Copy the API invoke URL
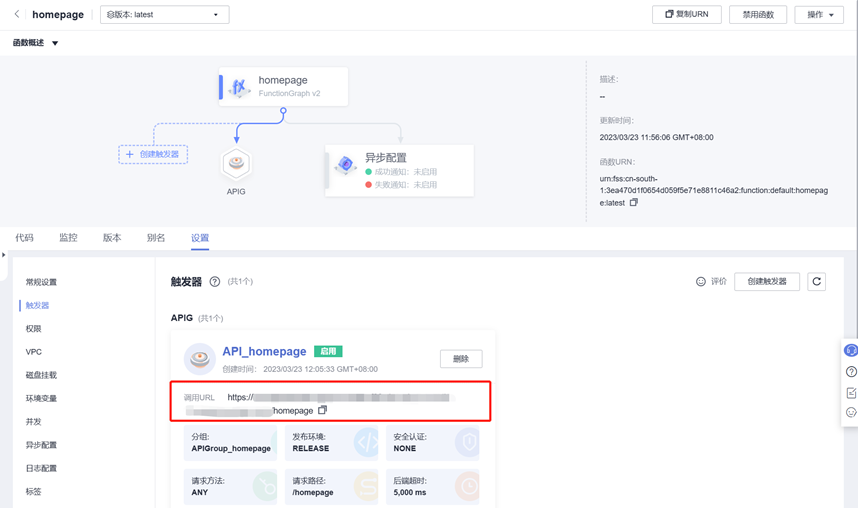 pyautogui.click(x=322, y=410)
